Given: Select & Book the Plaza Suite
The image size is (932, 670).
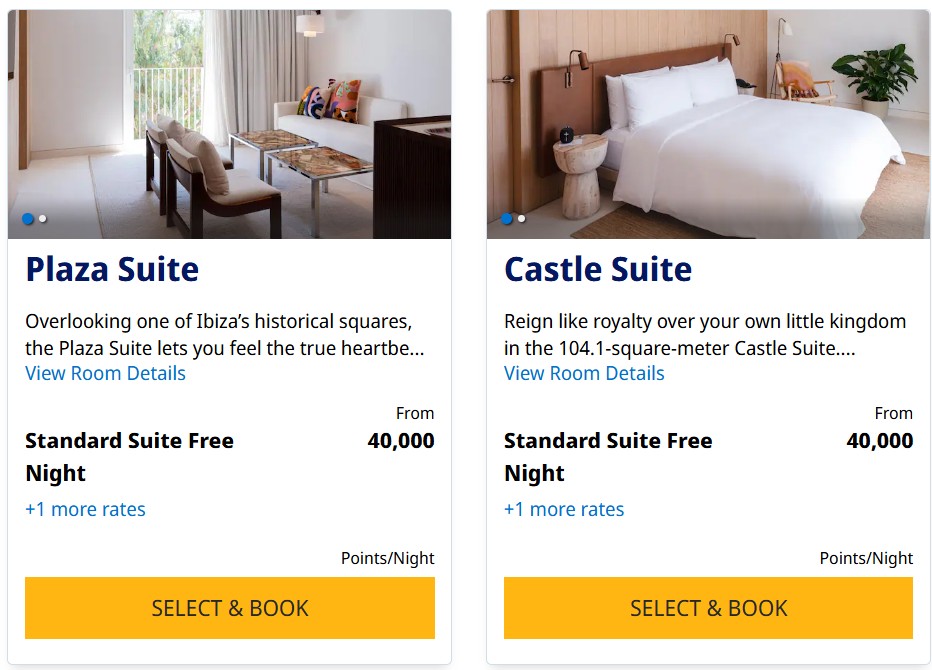Looking at the screenshot, I should [230, 608].
